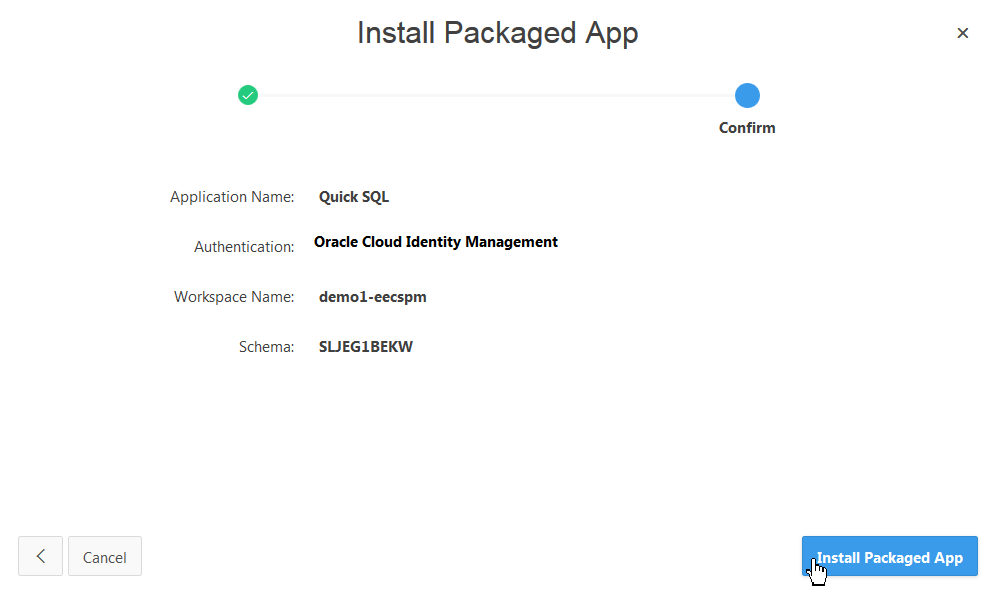The width and height of the screenshot is (997, 592).
Task: Click the wizard progress bar line
Action: [497, 95]
